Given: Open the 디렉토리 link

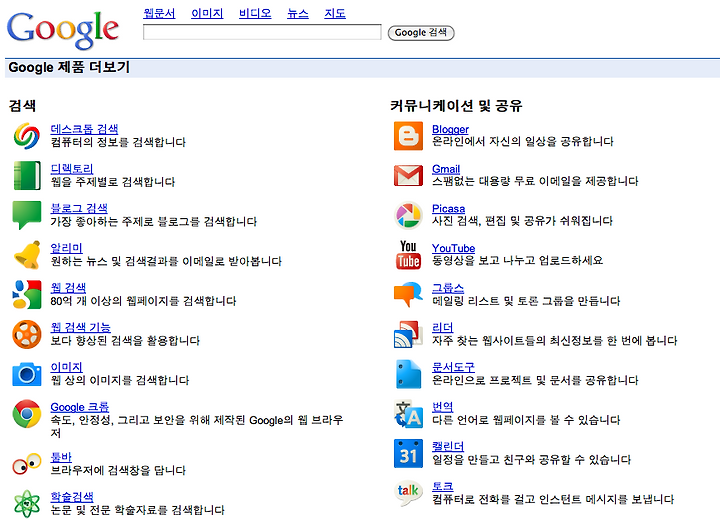Looking at the screenshot, I should tap(72, 169).
